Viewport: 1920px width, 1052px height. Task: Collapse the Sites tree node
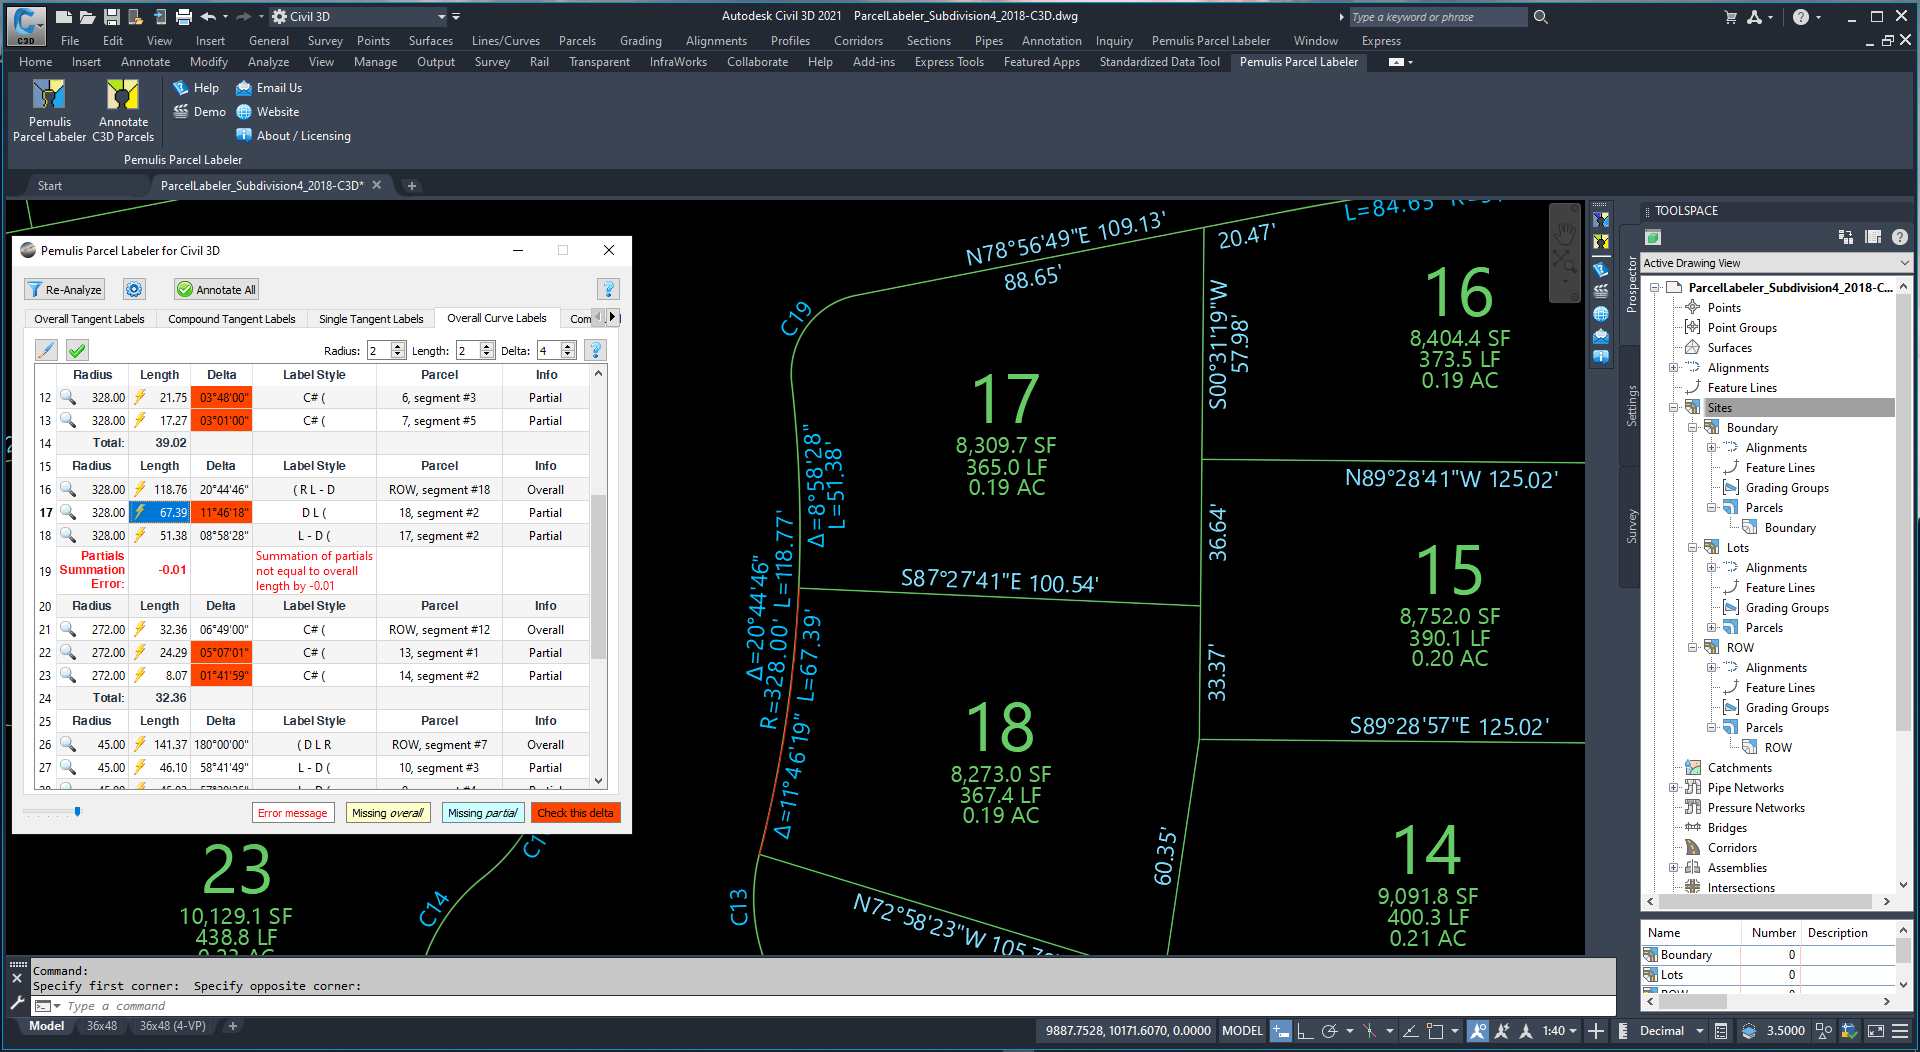click(1674, 408)
